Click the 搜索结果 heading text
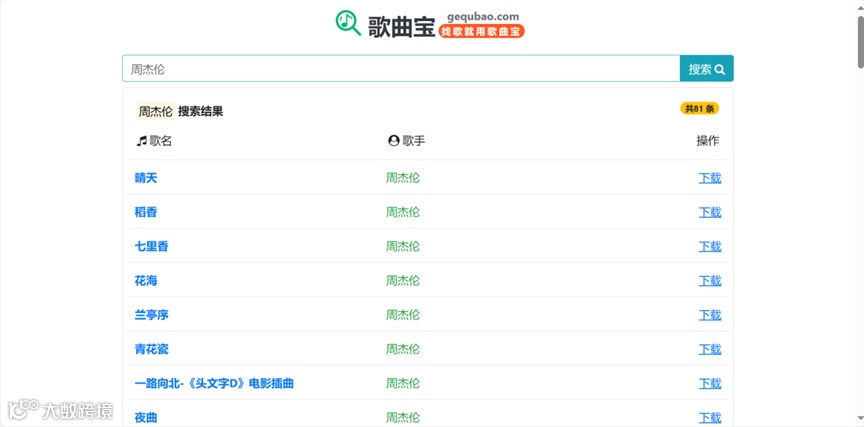864x427 pixels. point(201,111)
